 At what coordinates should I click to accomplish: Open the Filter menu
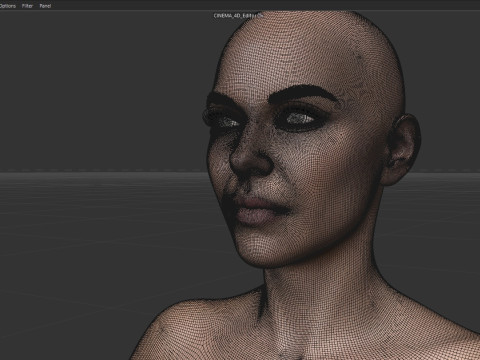(27, 6)
